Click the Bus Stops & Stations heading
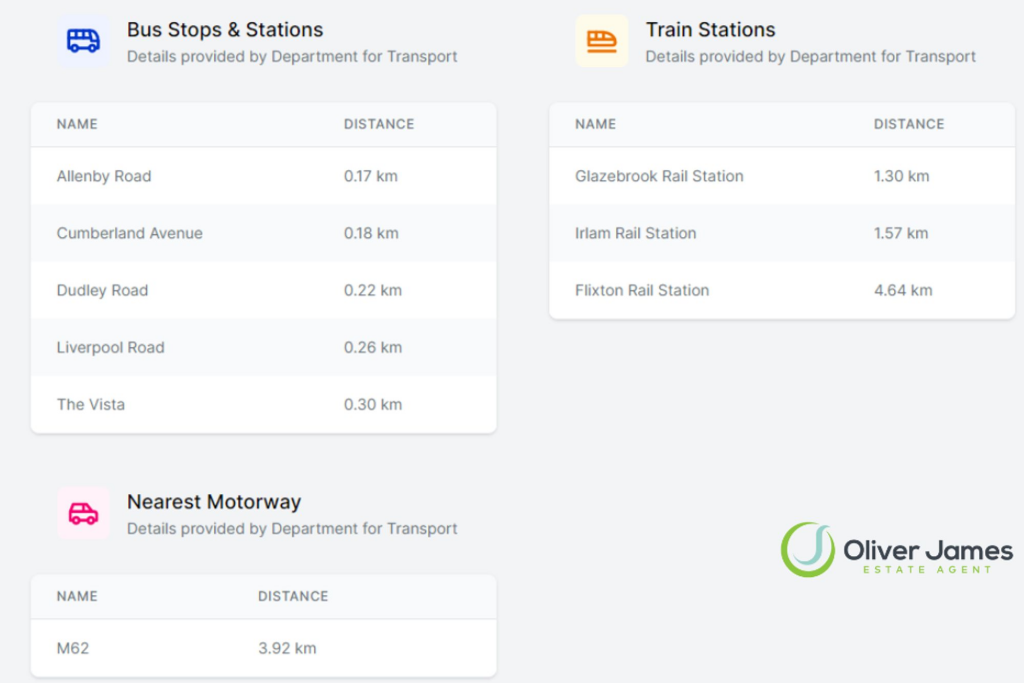The height and width of the screenshot is (683, 1024). (x=225, y=29)
